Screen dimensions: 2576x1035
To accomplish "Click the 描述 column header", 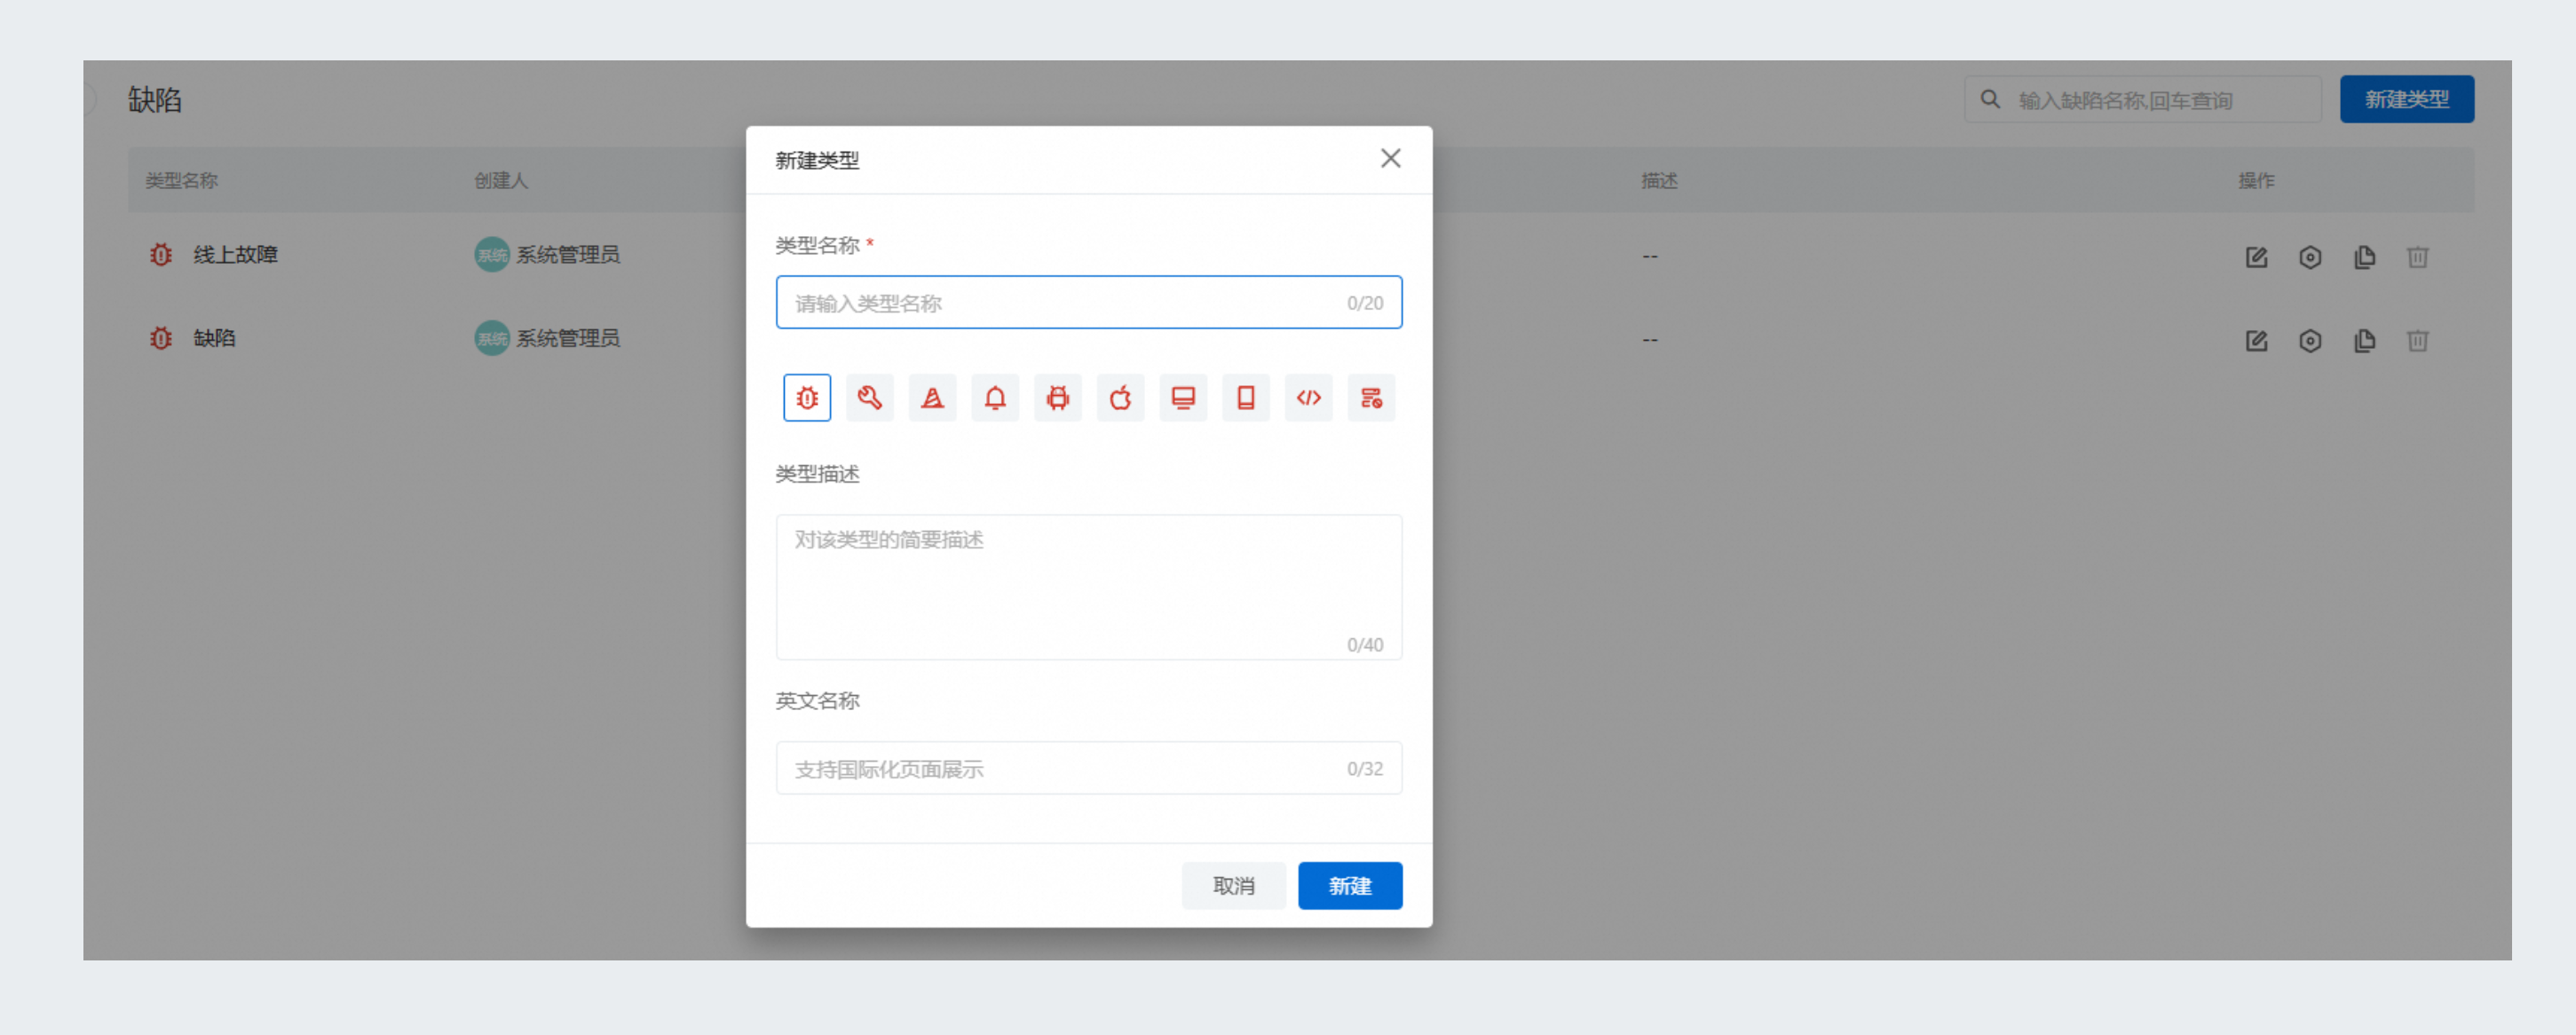I will (x=1659, y=181).
